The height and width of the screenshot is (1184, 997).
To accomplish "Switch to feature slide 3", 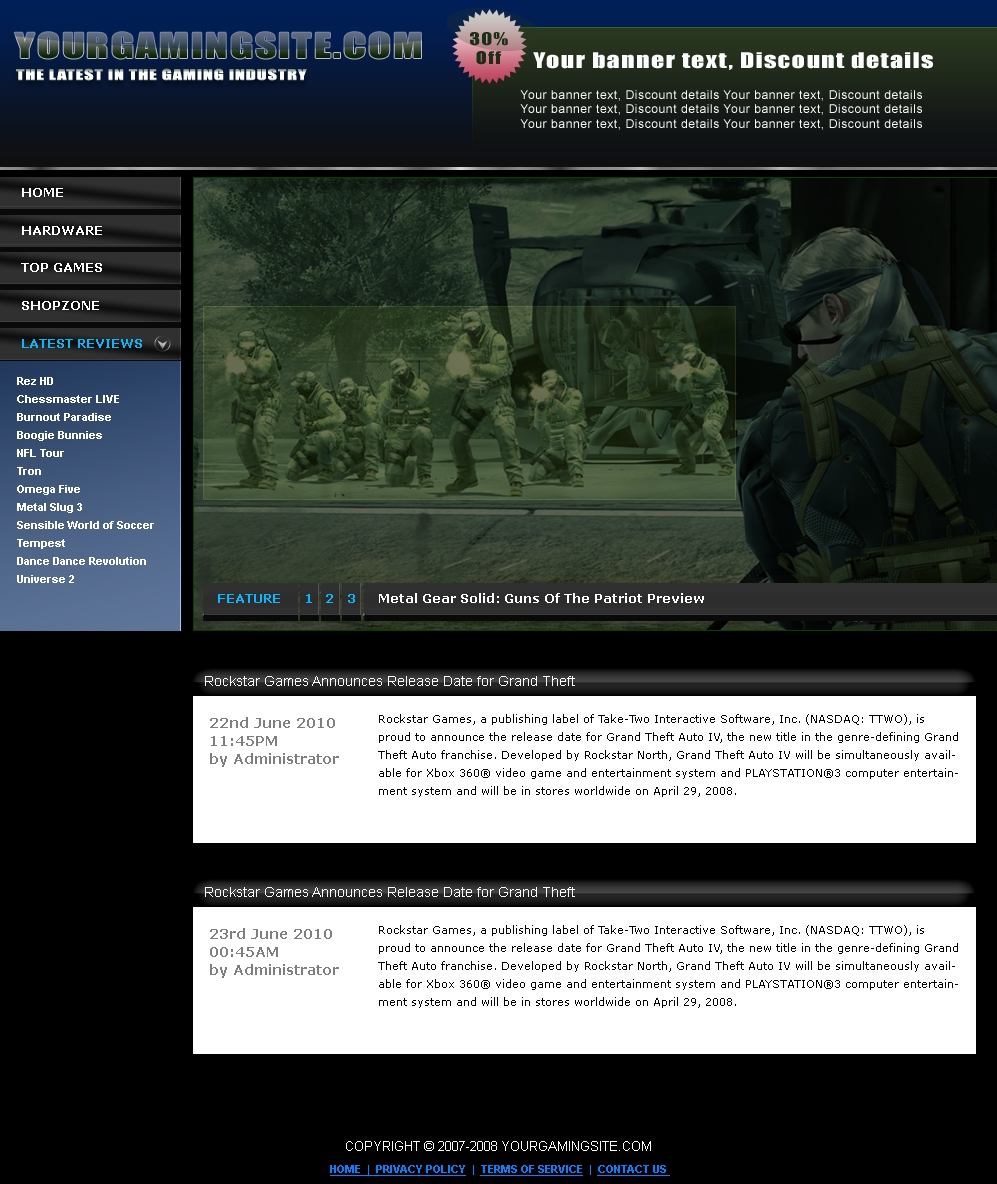I will (351, 599).
